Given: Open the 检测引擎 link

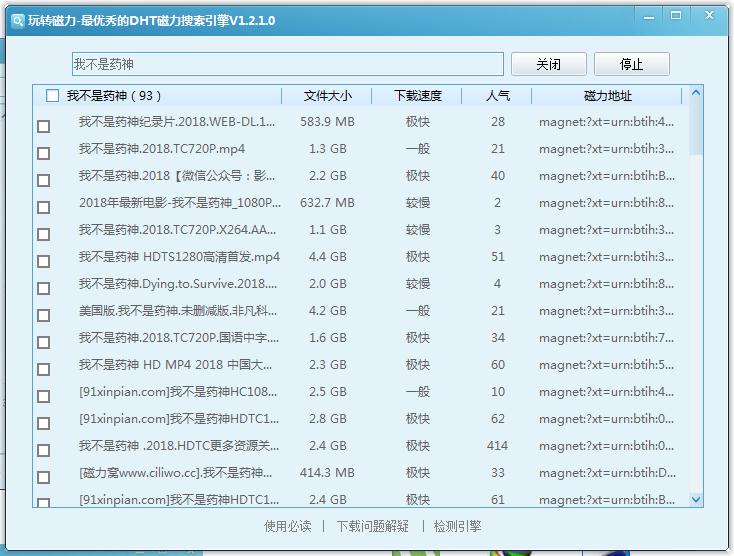Looking at the screenshot, I should (x=457, y=526).
